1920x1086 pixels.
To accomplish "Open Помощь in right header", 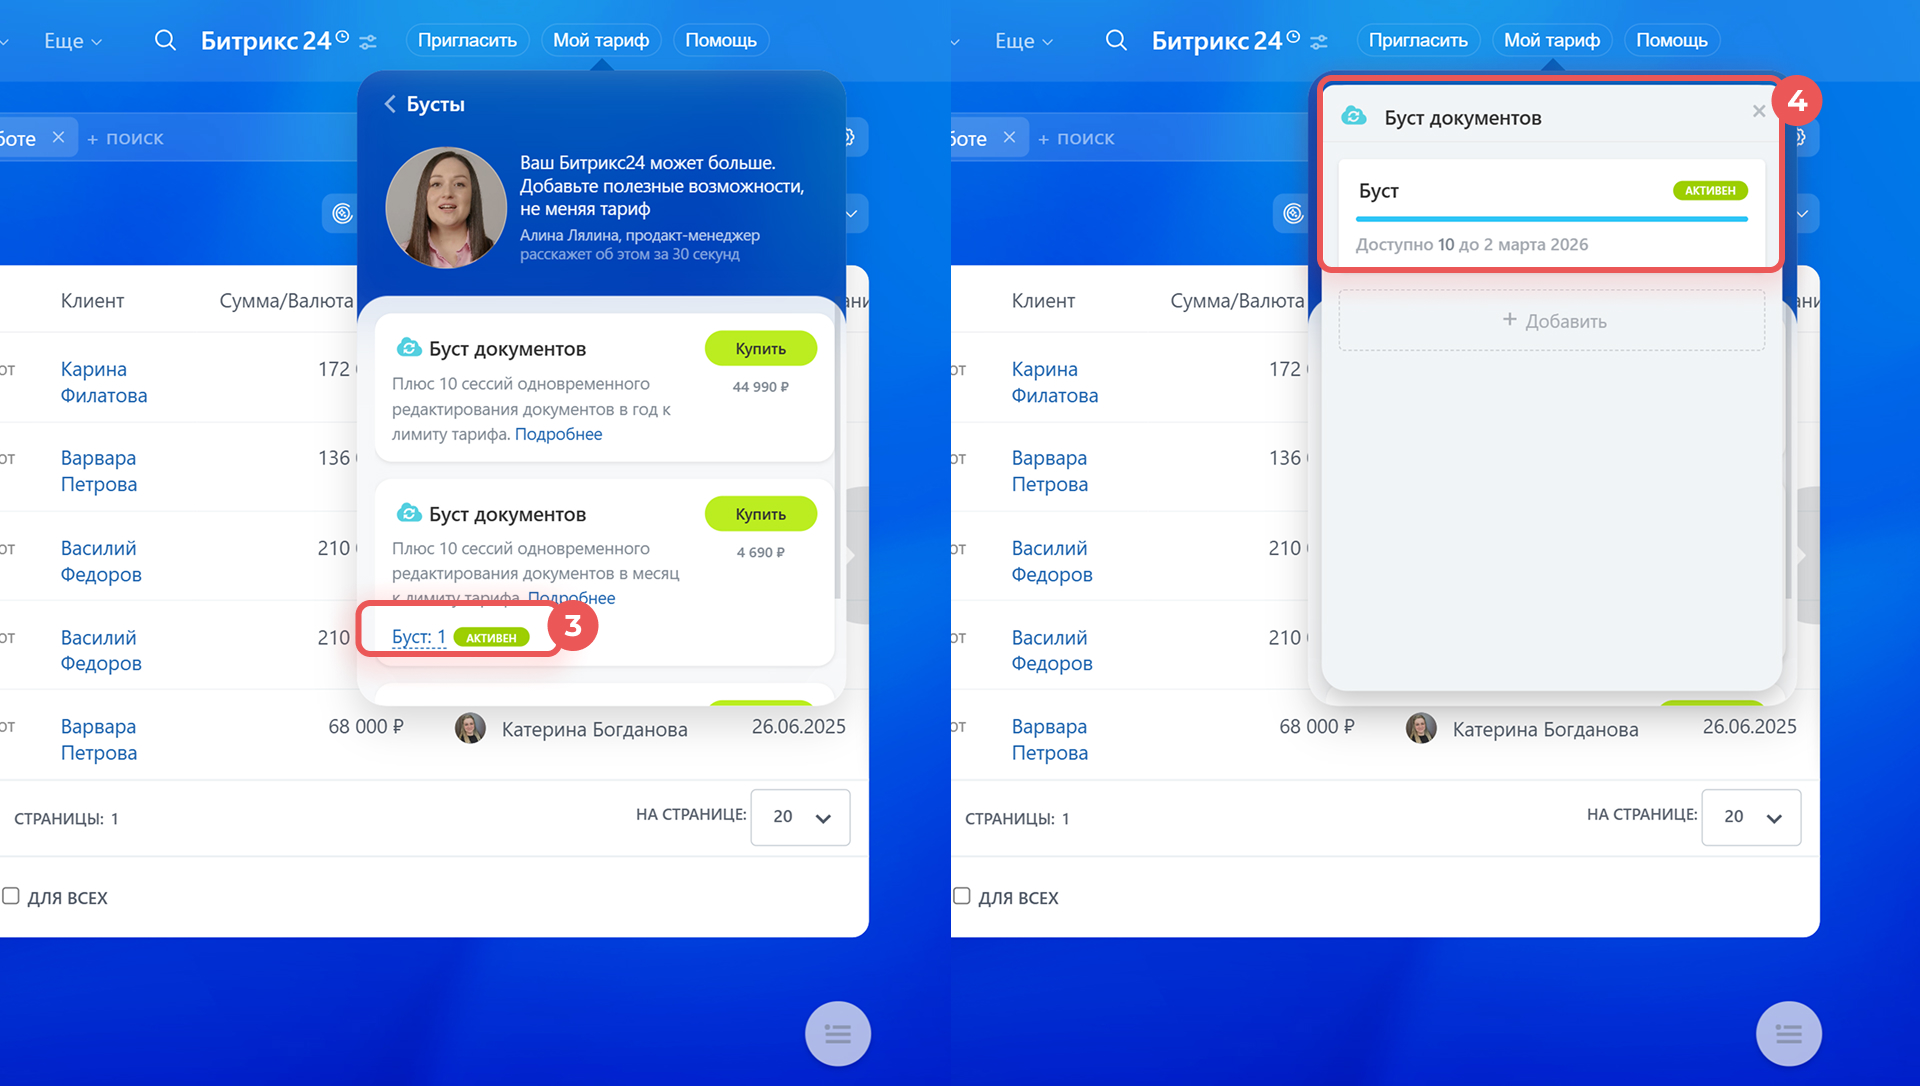I will tap(1671, 41).
